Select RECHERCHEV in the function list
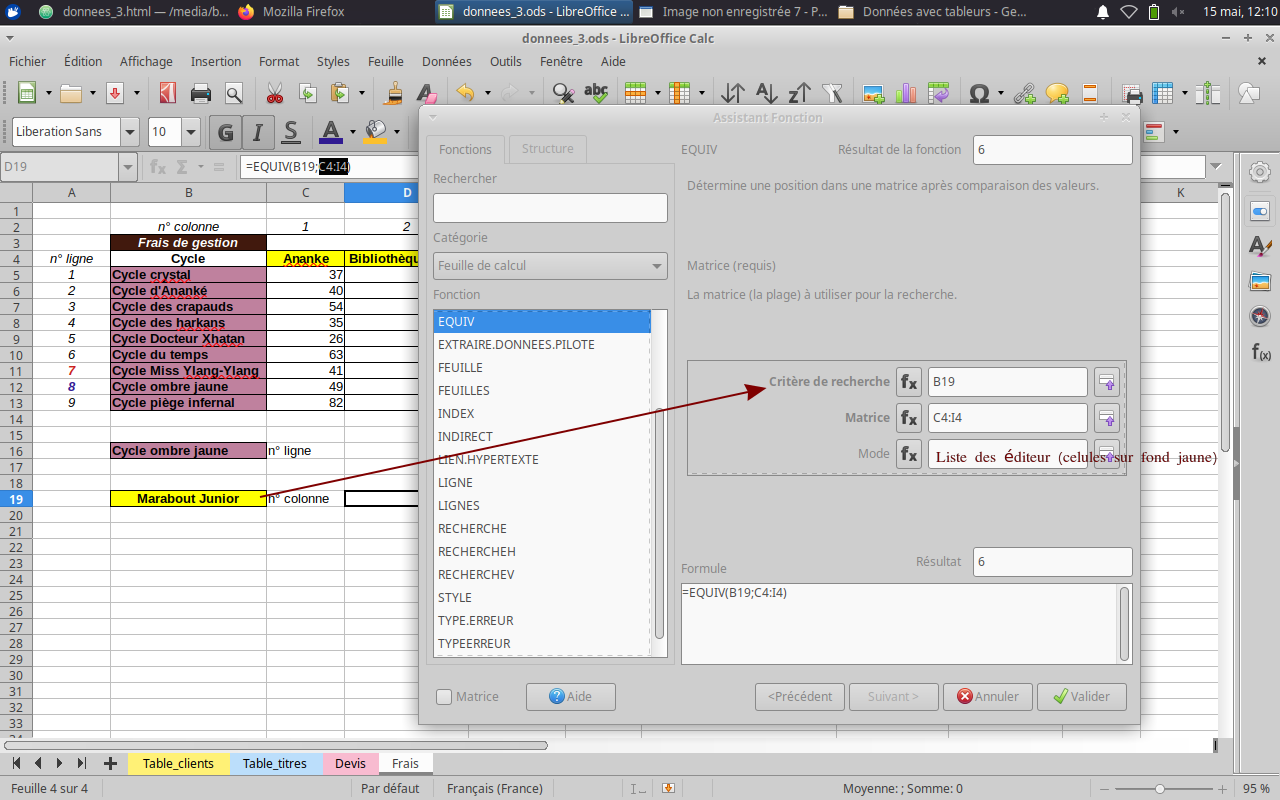The image size is (1280, 800). click(x=476, y=575)
